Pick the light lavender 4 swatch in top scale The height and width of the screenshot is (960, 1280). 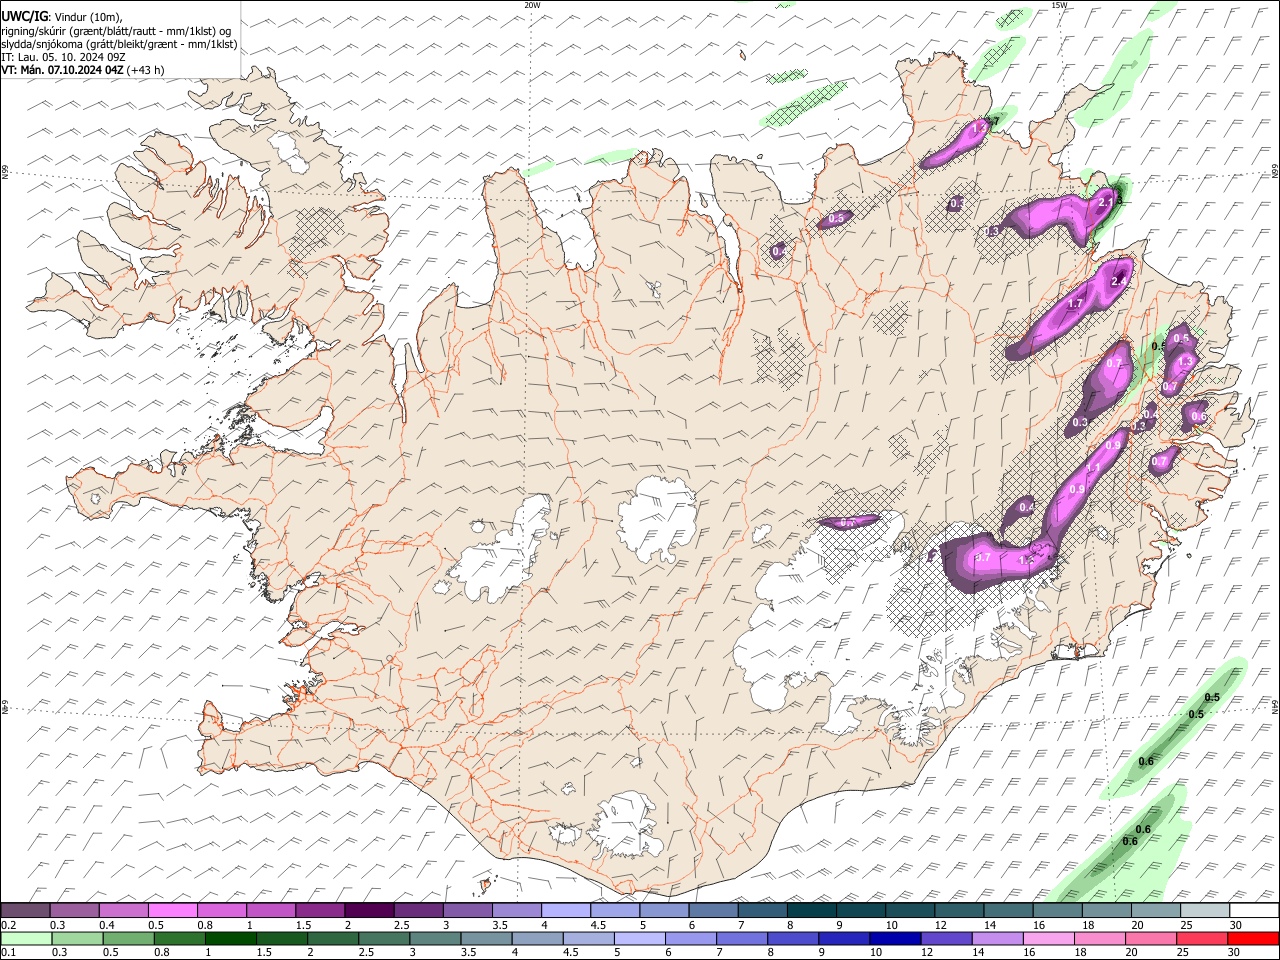click(x=566, y=911)
